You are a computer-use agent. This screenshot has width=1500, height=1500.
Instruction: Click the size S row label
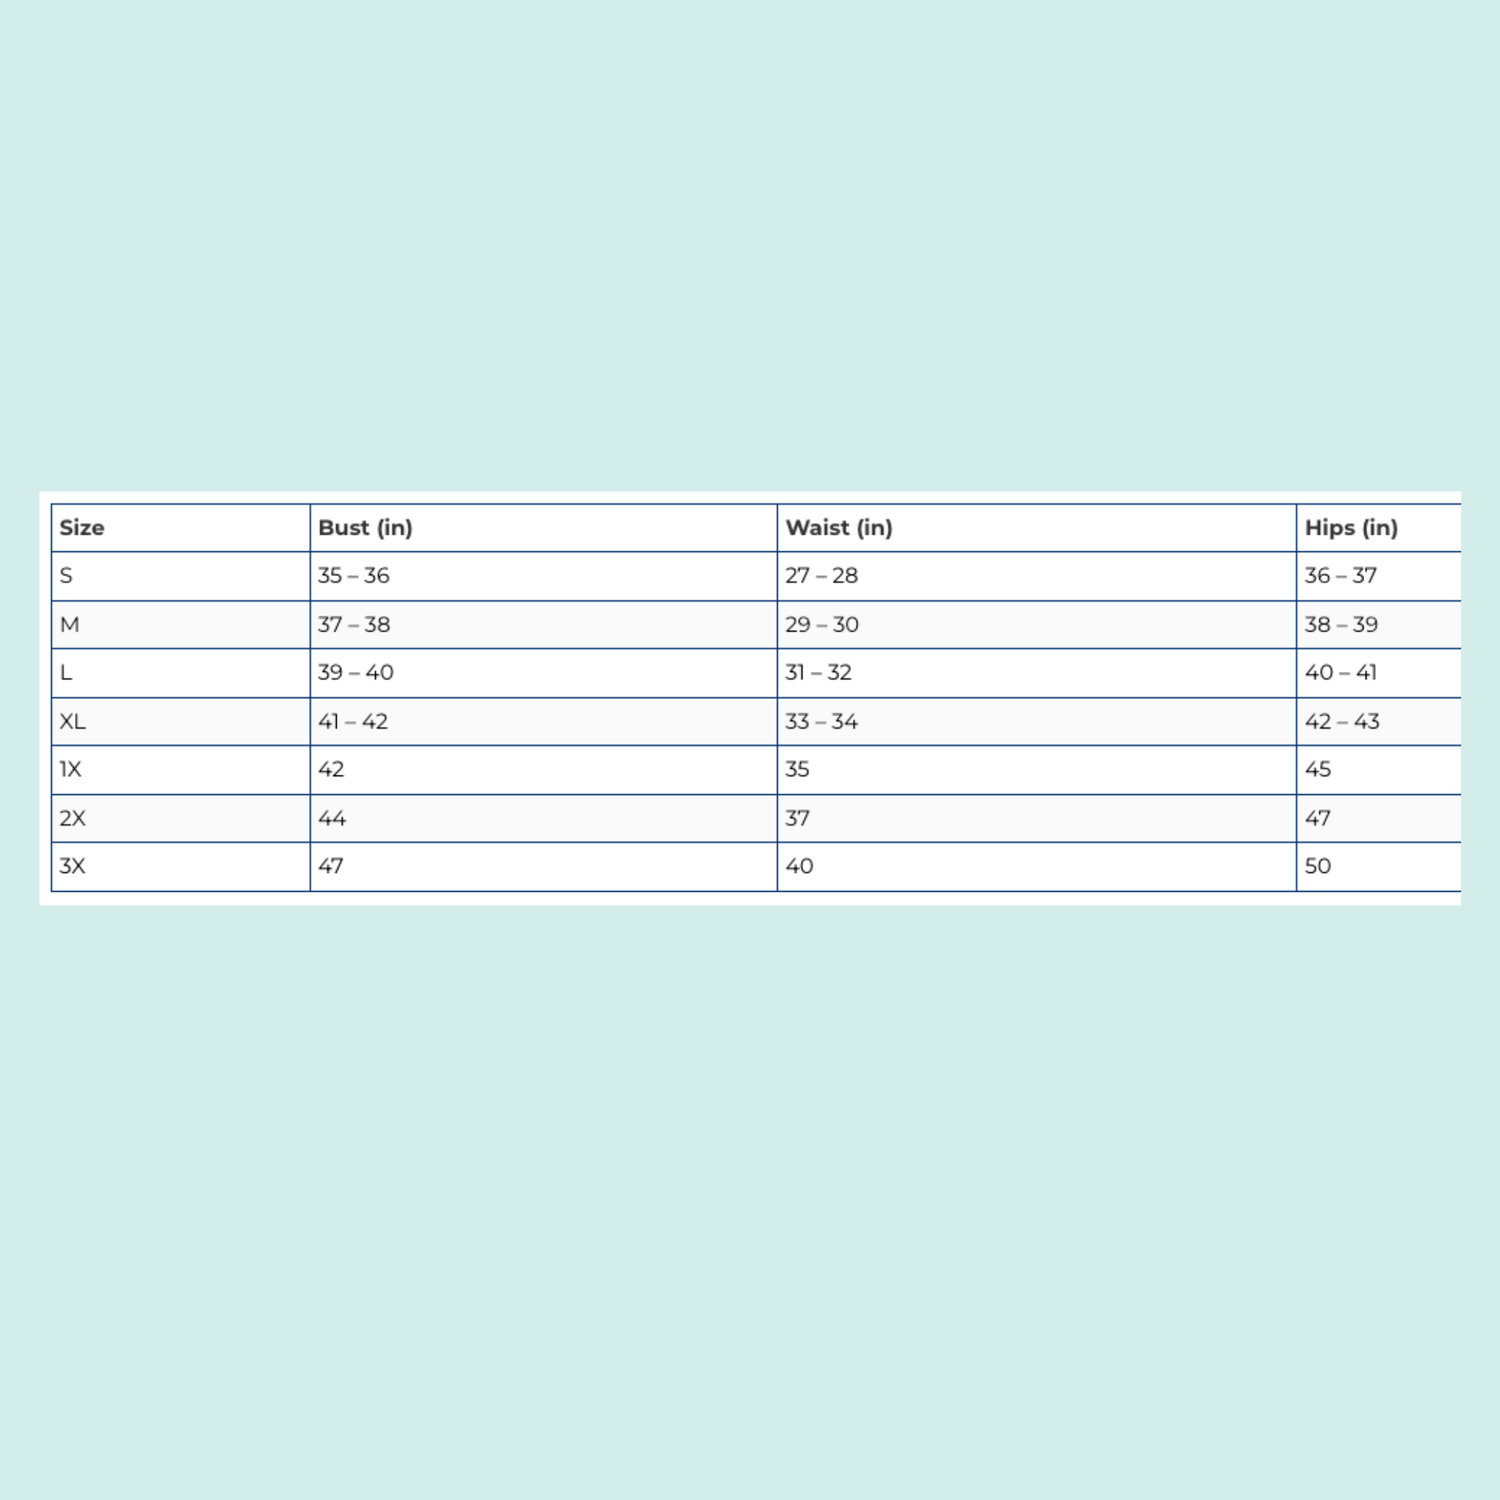[66, 576]
